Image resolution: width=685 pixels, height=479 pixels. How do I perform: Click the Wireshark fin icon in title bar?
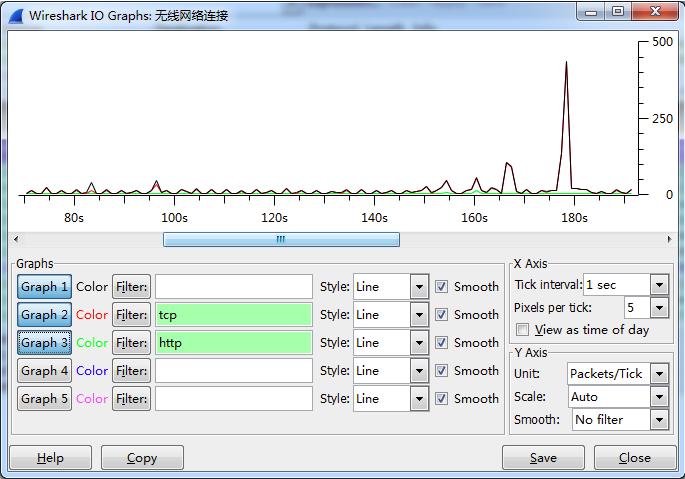click(x=16, y=16)
